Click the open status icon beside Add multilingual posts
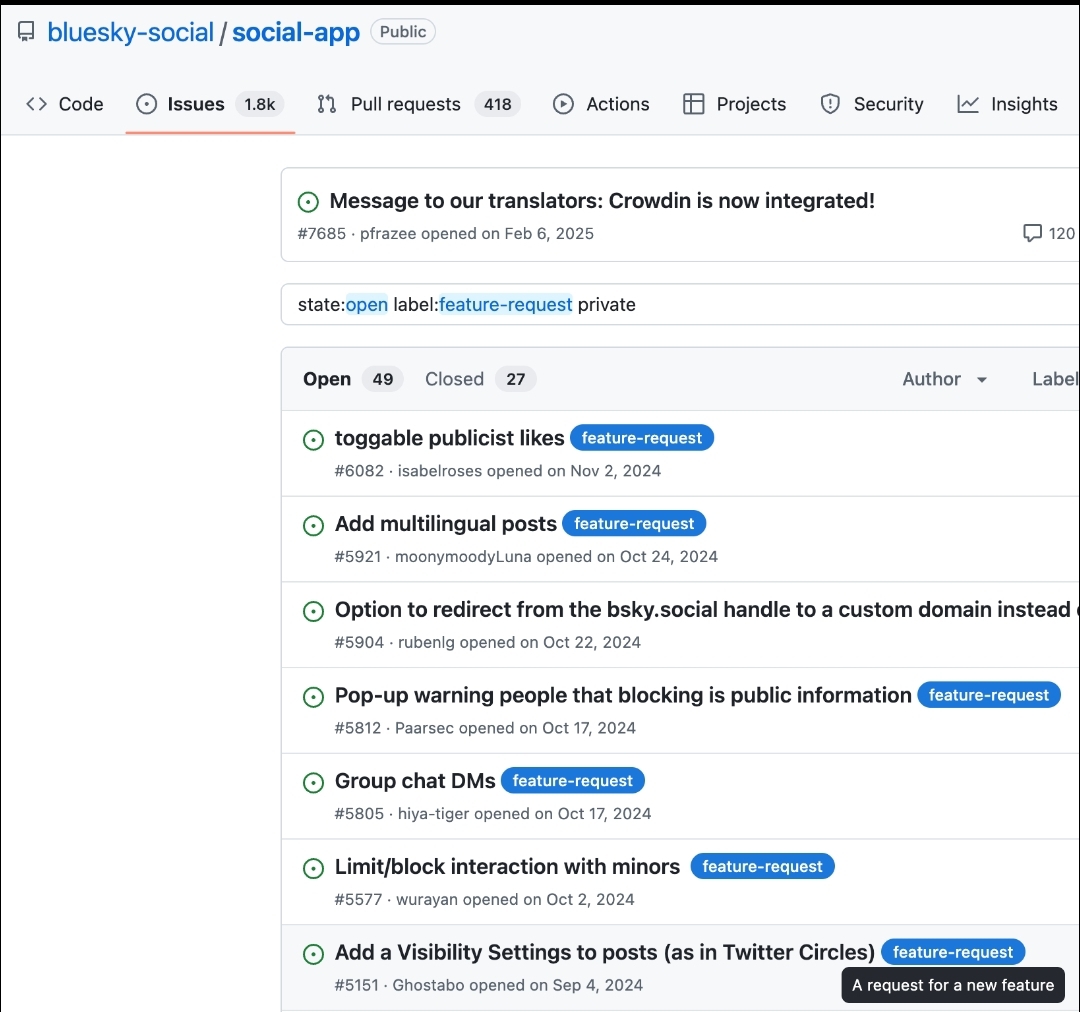The image size is (1080, 1012). (x=314, y=525)
